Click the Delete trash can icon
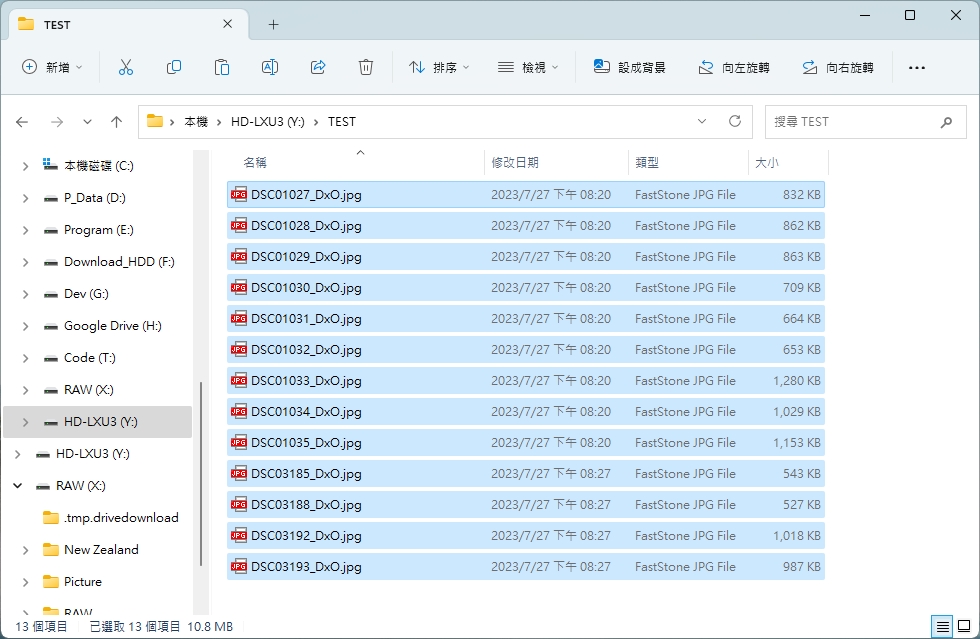The image size is (980, 639). [x=366, y=67]
